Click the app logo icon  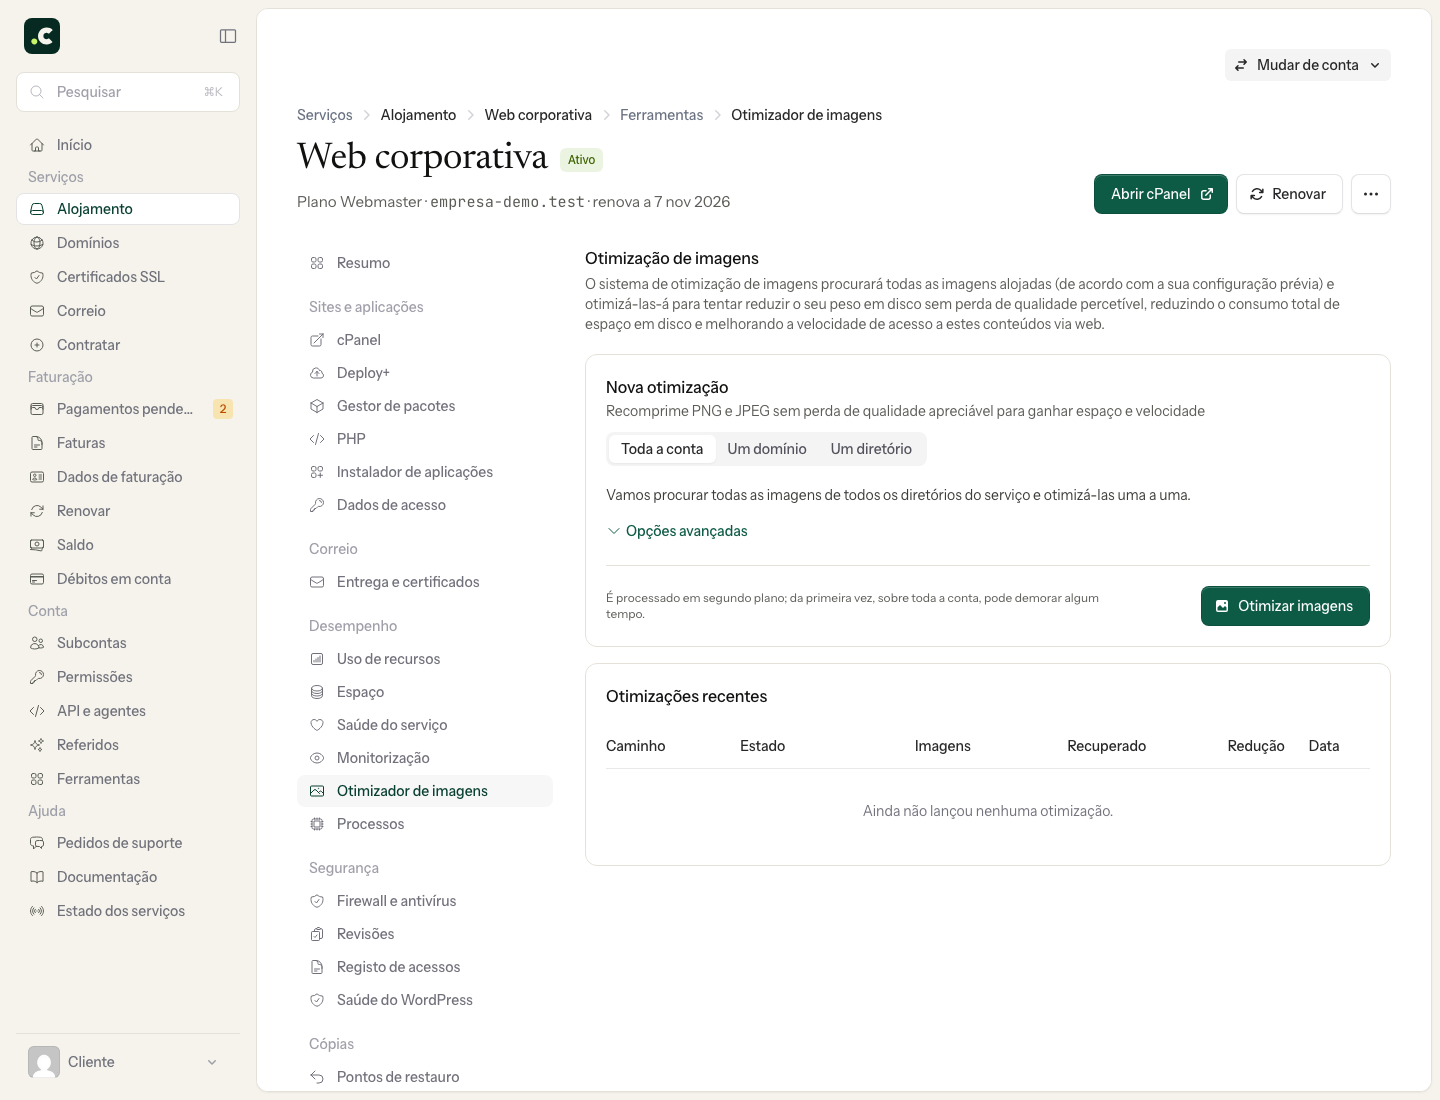coord(42,36)
